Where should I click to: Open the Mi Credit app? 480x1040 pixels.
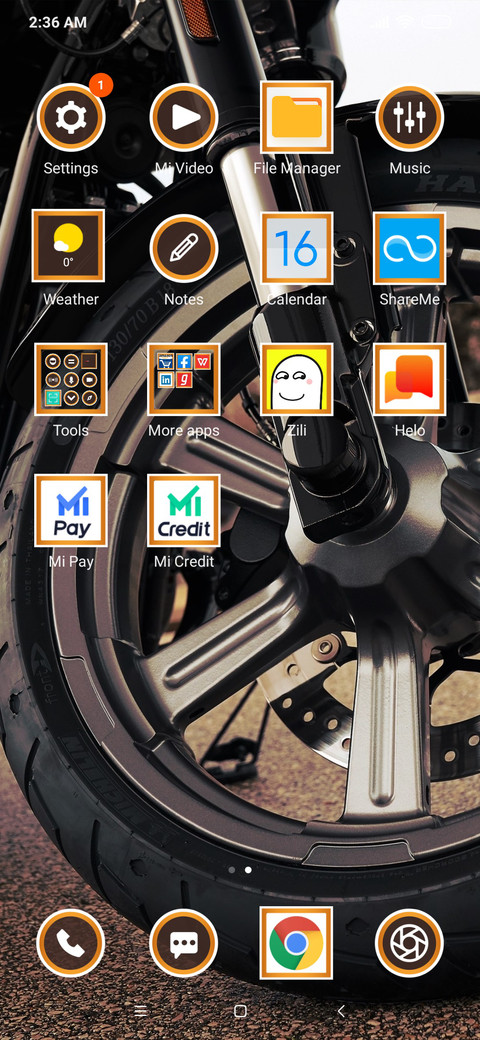(x=184, y=511)
